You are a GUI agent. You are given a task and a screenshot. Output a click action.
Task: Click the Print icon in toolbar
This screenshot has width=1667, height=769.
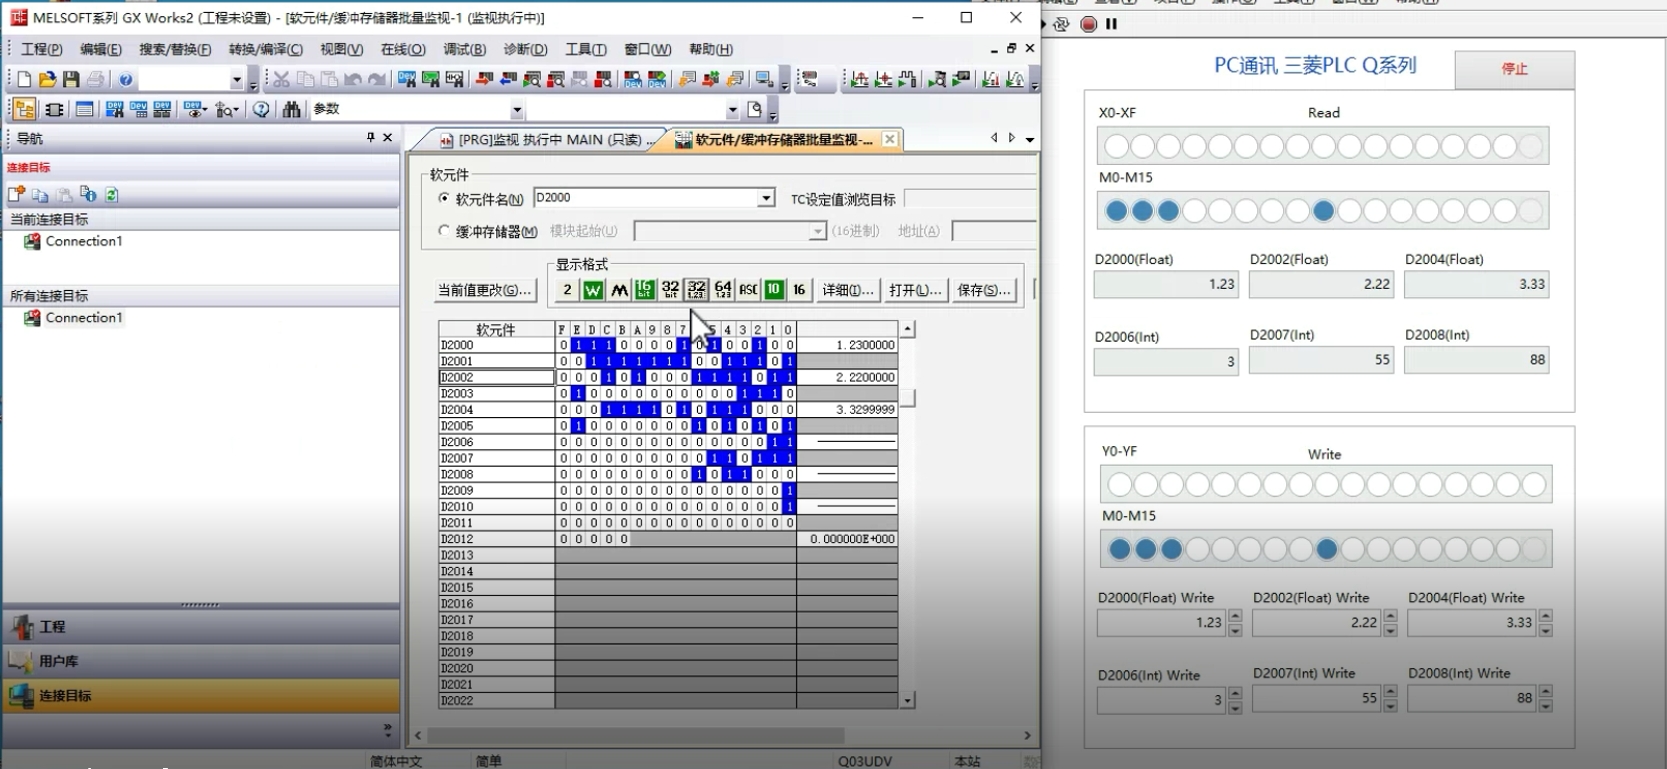click(95, 79)
